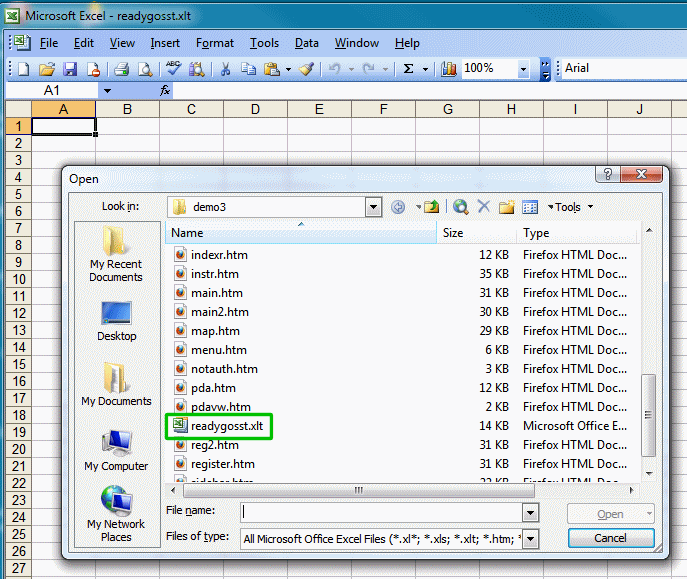Select the Format Painter brush
687x579 pixels.
point(307,69)
